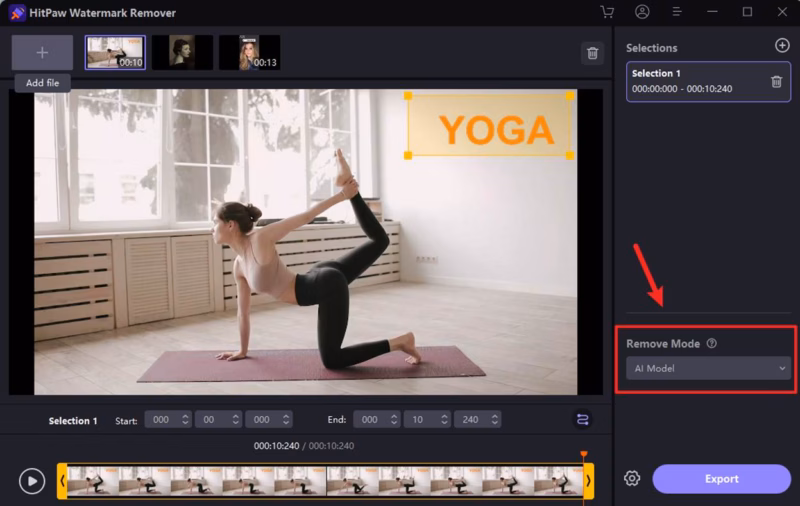Select the vintage woman portrait thumbnail
The width and height of the screenshot is (800, 506).
182,53
